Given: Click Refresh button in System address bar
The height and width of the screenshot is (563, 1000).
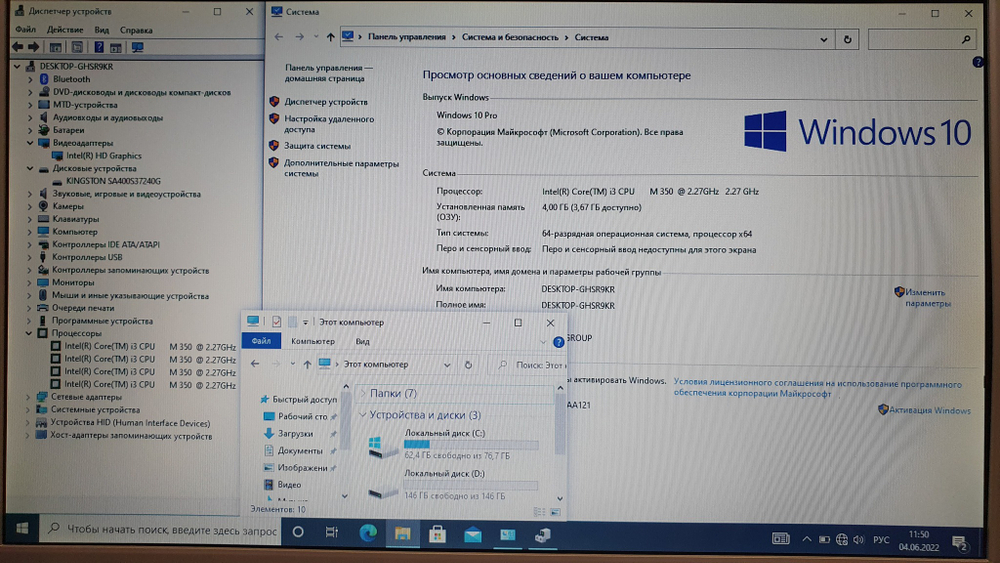Looking at the screenshot, I should (847, 39).
